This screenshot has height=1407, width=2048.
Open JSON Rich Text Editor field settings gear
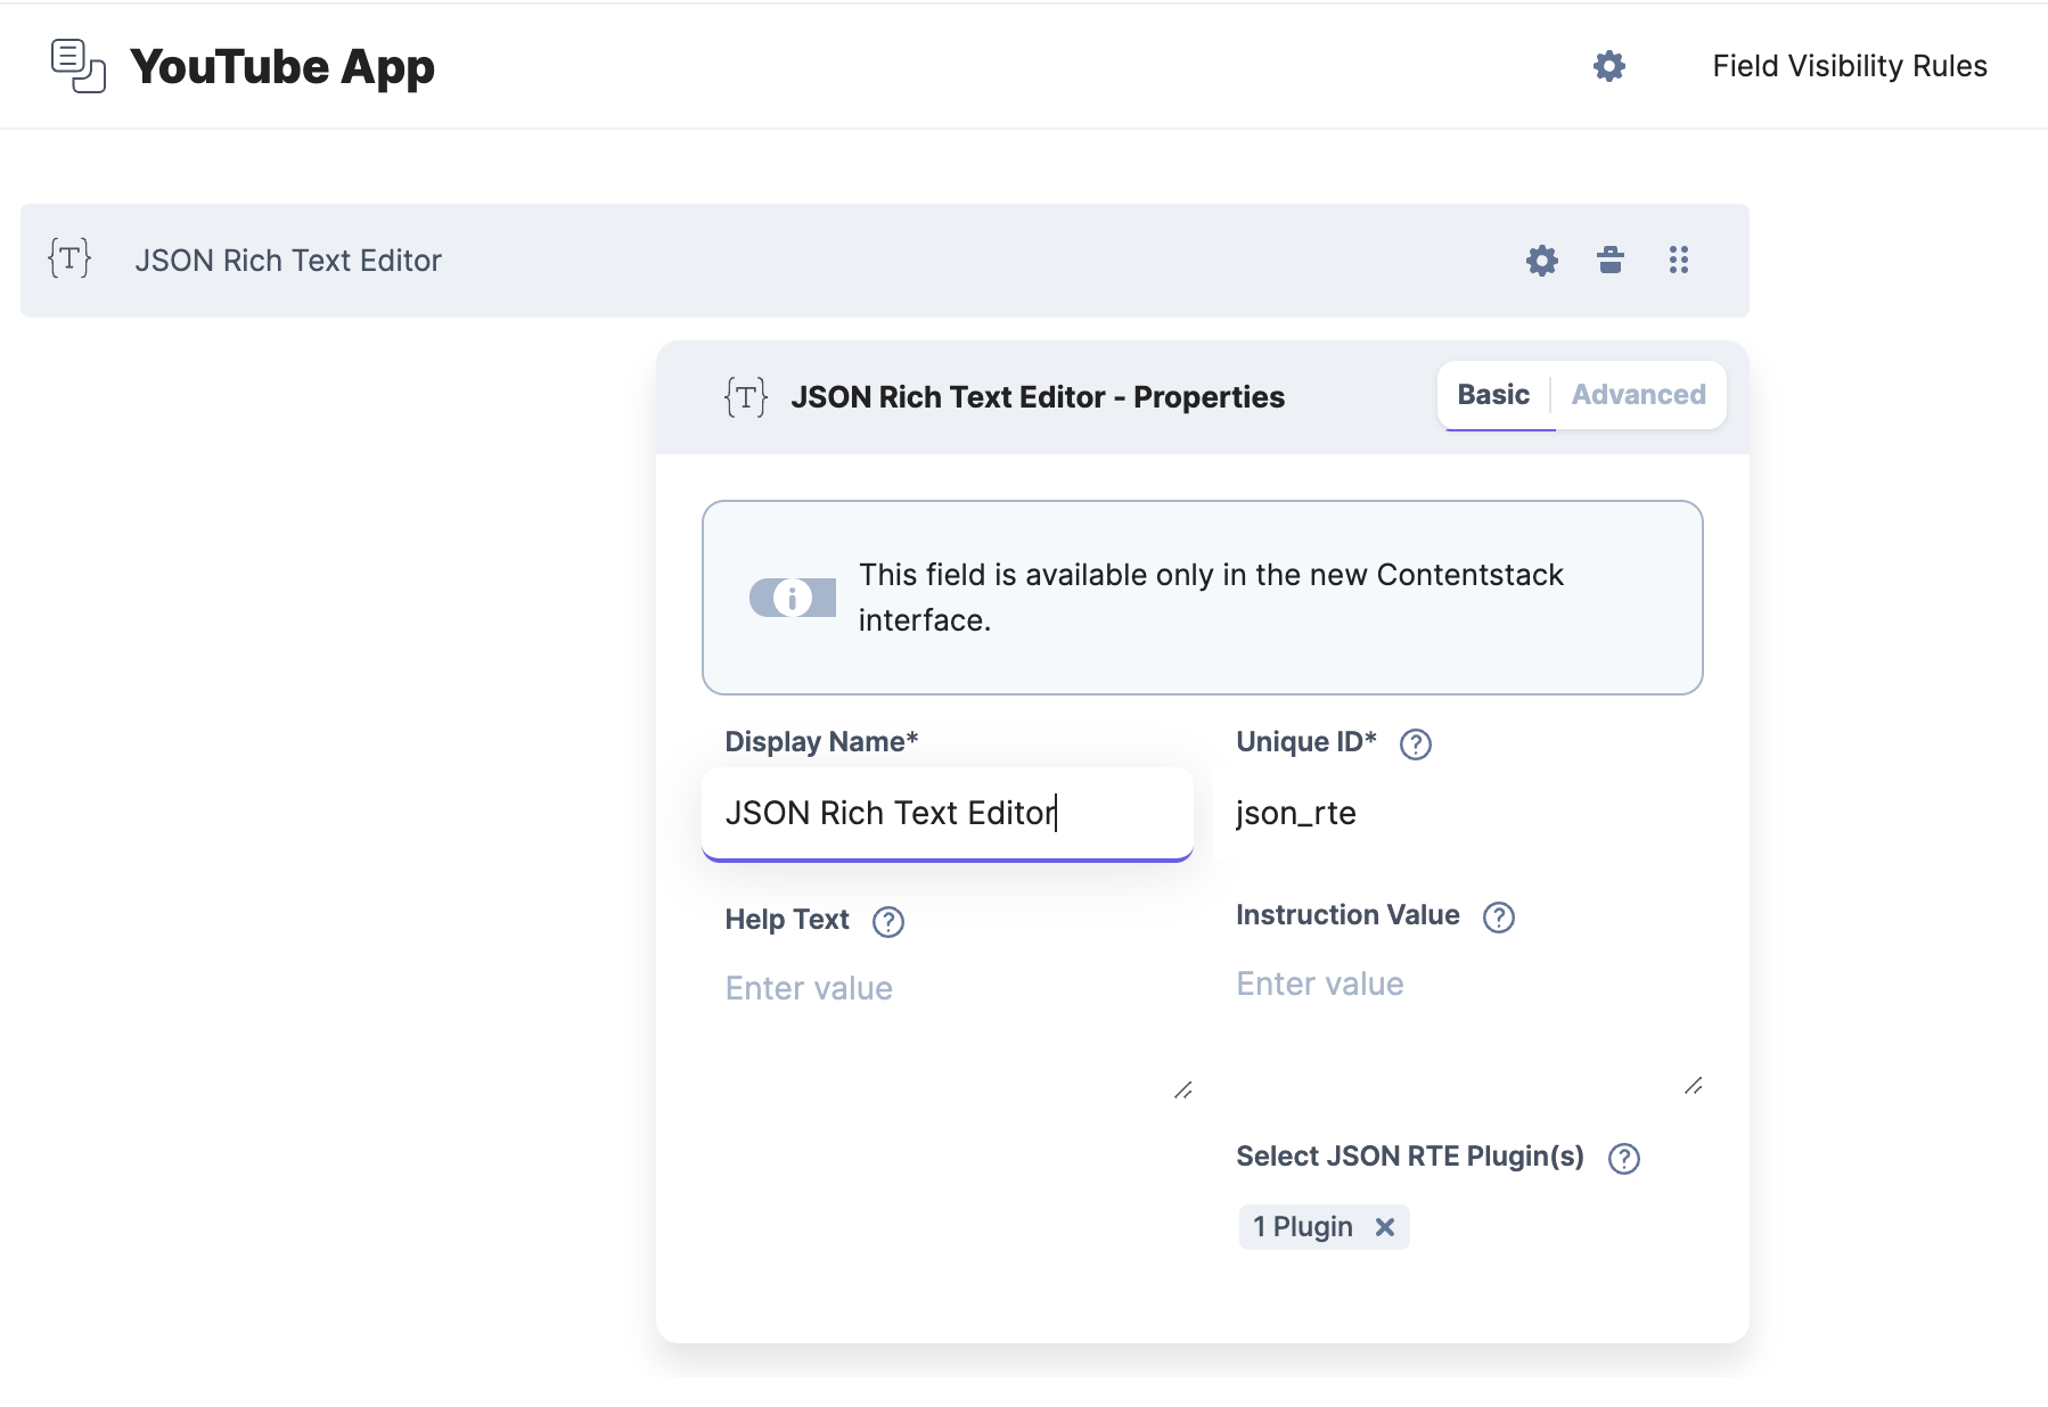(1541, 260)
